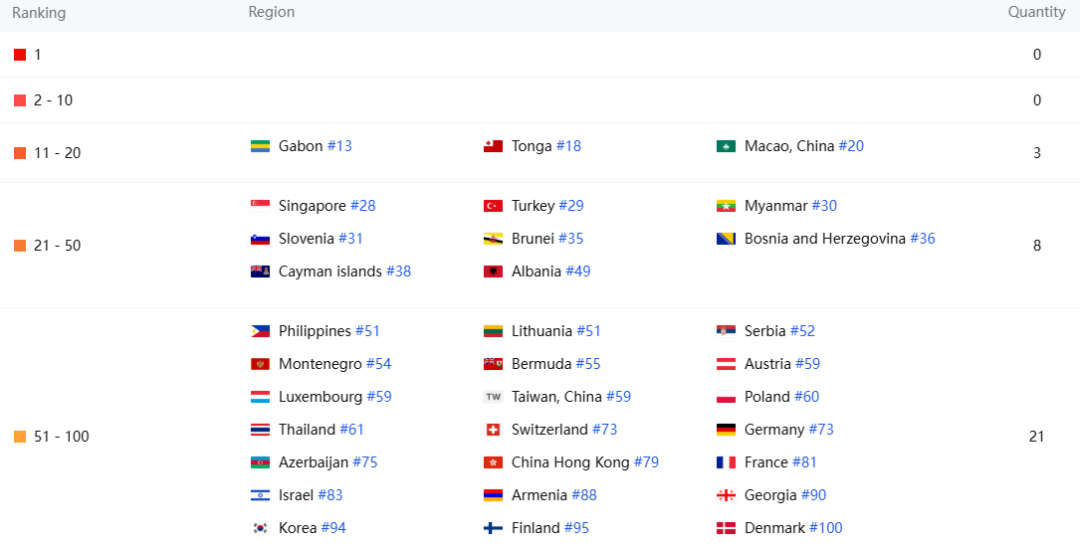Viewport: 1080px width, 547px height.
Task: Click the Luxembourg flag icon
Action: click(x=260, y=397)
